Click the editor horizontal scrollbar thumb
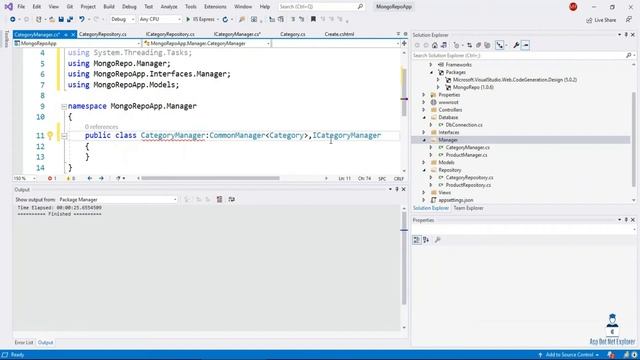 coord(210,178)
